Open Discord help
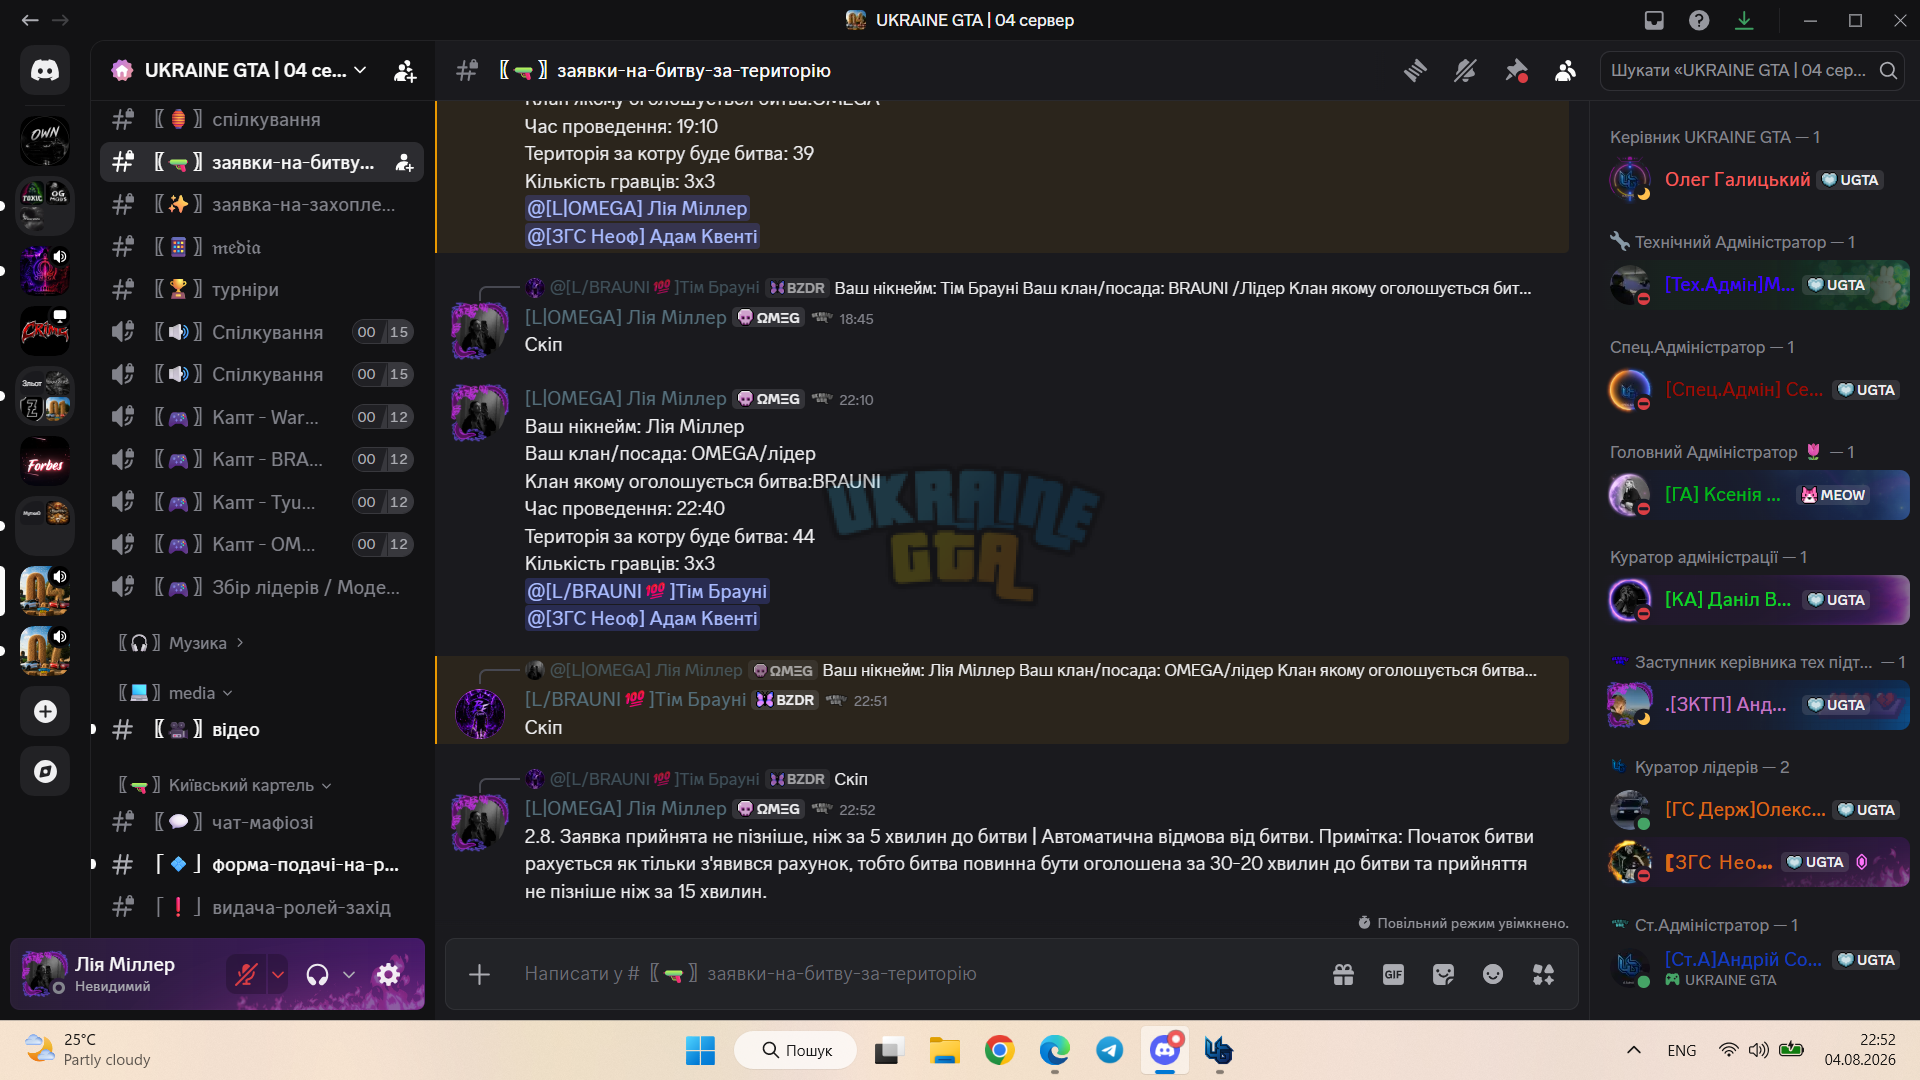The image size is (1920, 1080). 1699,20
